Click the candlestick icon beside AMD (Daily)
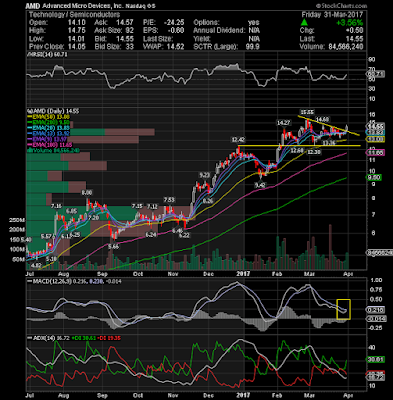Image resolution: width=393 pixels, height=400 pixels. [28, 111]
